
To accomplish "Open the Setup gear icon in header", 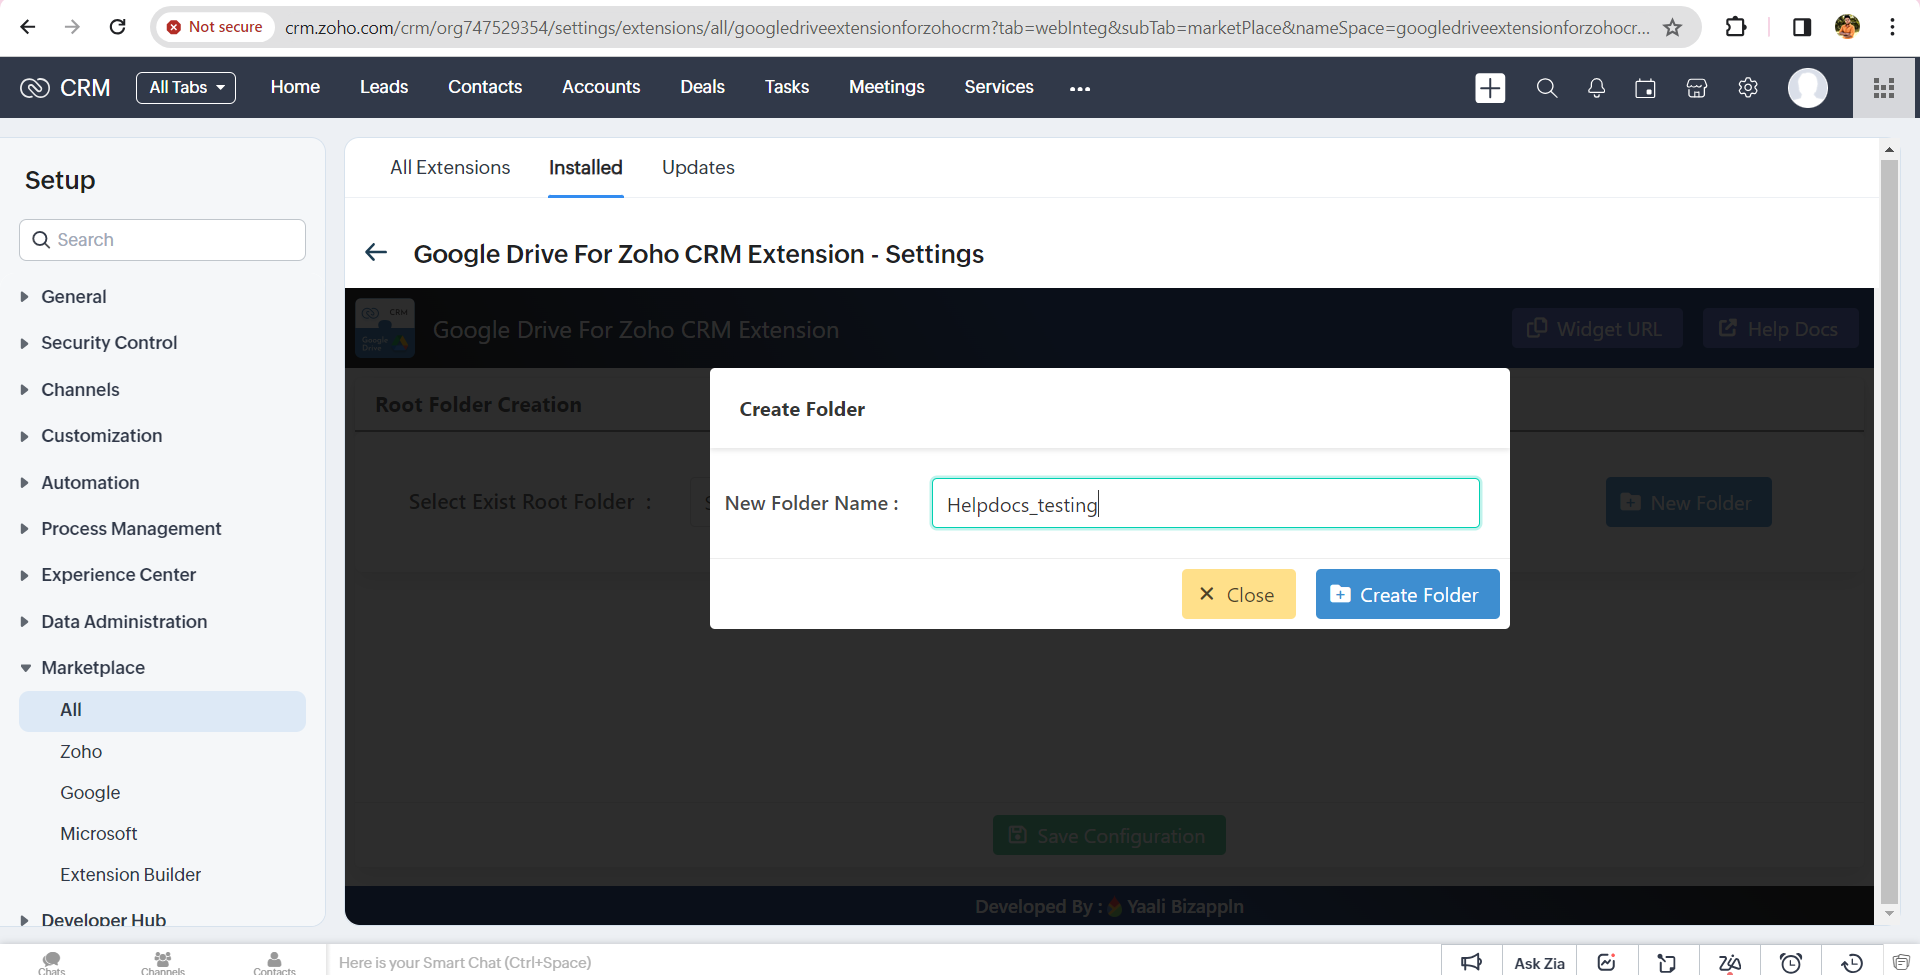I will (1747, 88).
